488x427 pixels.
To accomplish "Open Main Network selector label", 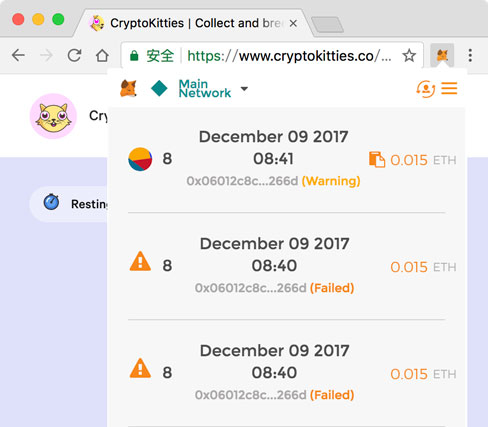I will (205, 88).
